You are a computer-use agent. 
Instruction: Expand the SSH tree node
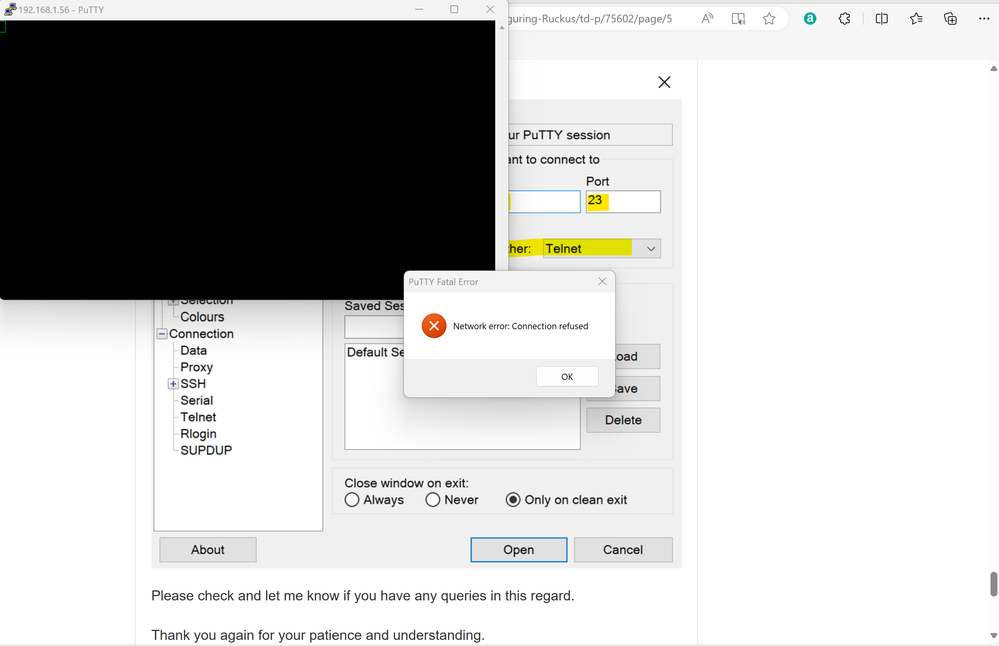point(173,384)
